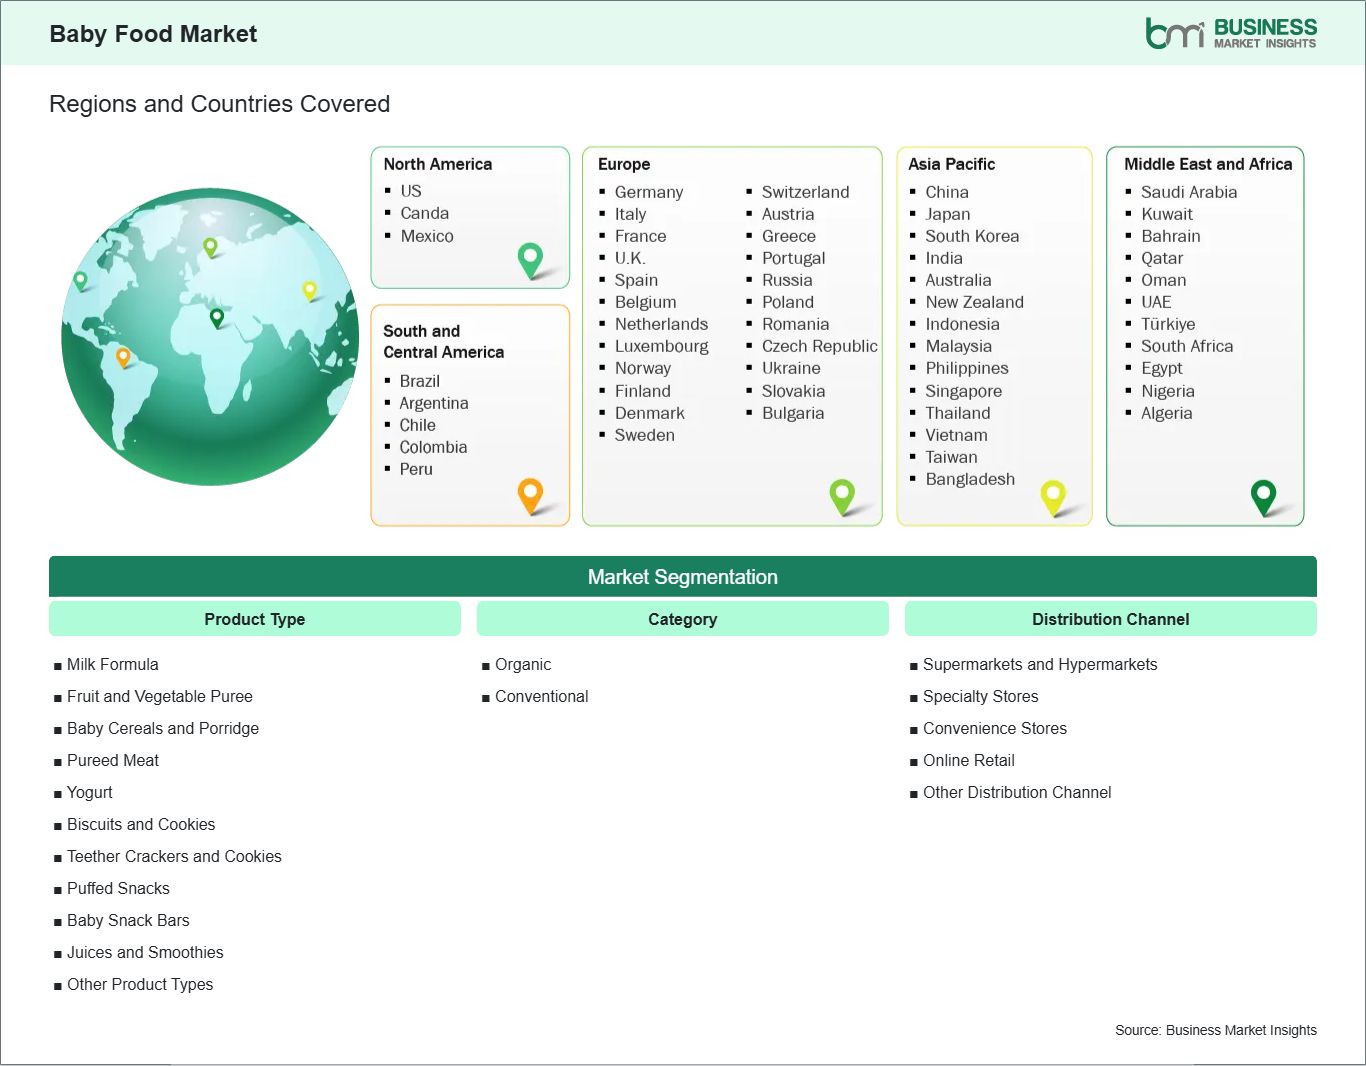The height and width of the screenshot is (1066, 1366).
Task: Click the Organic category item
Action: pos(522,664)
